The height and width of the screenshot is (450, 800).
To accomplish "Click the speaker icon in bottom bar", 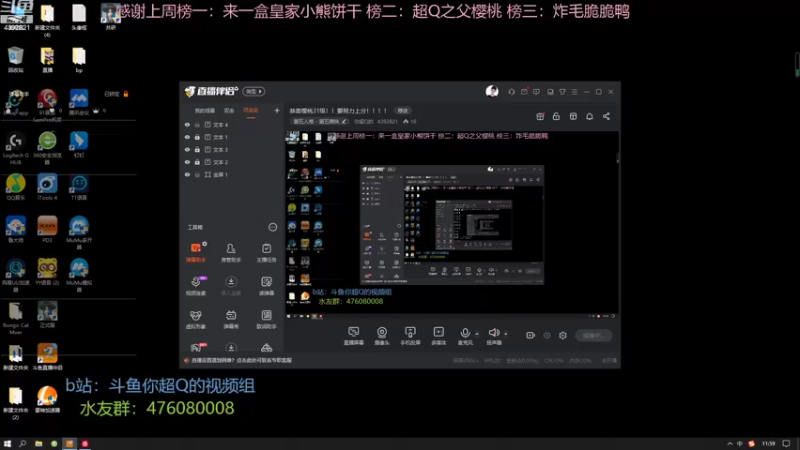I will click(x=493, y=334).
